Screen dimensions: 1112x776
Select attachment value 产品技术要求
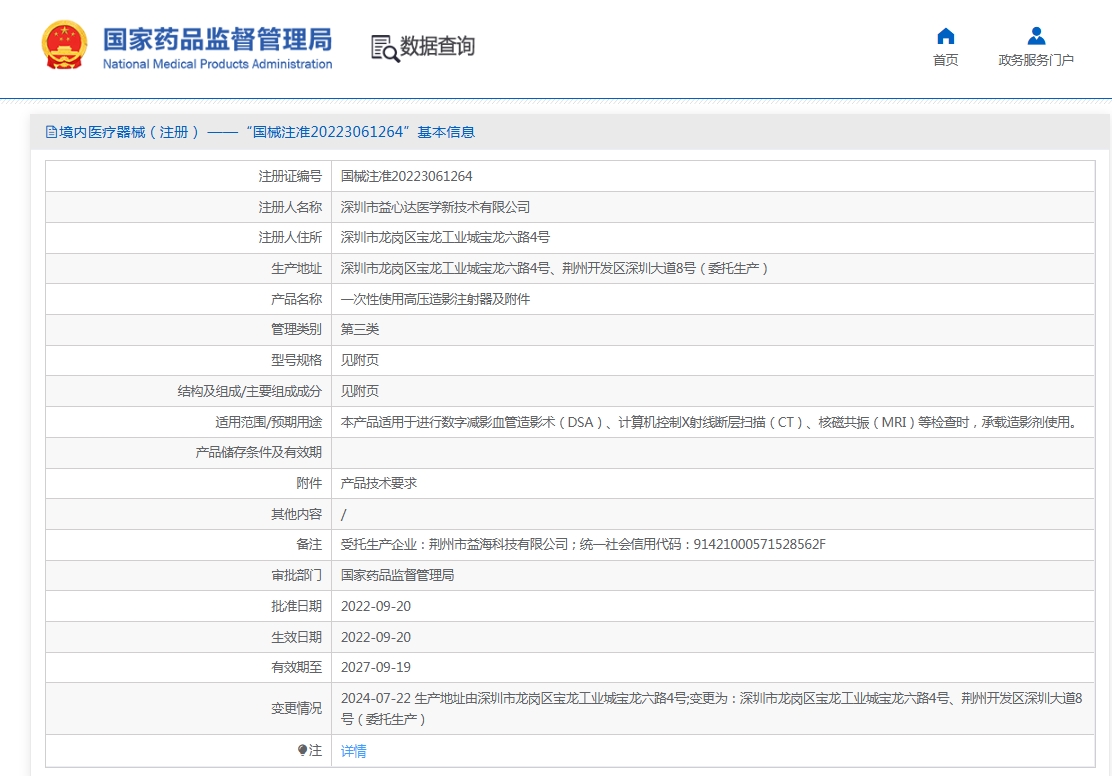[x=379, y=483]
